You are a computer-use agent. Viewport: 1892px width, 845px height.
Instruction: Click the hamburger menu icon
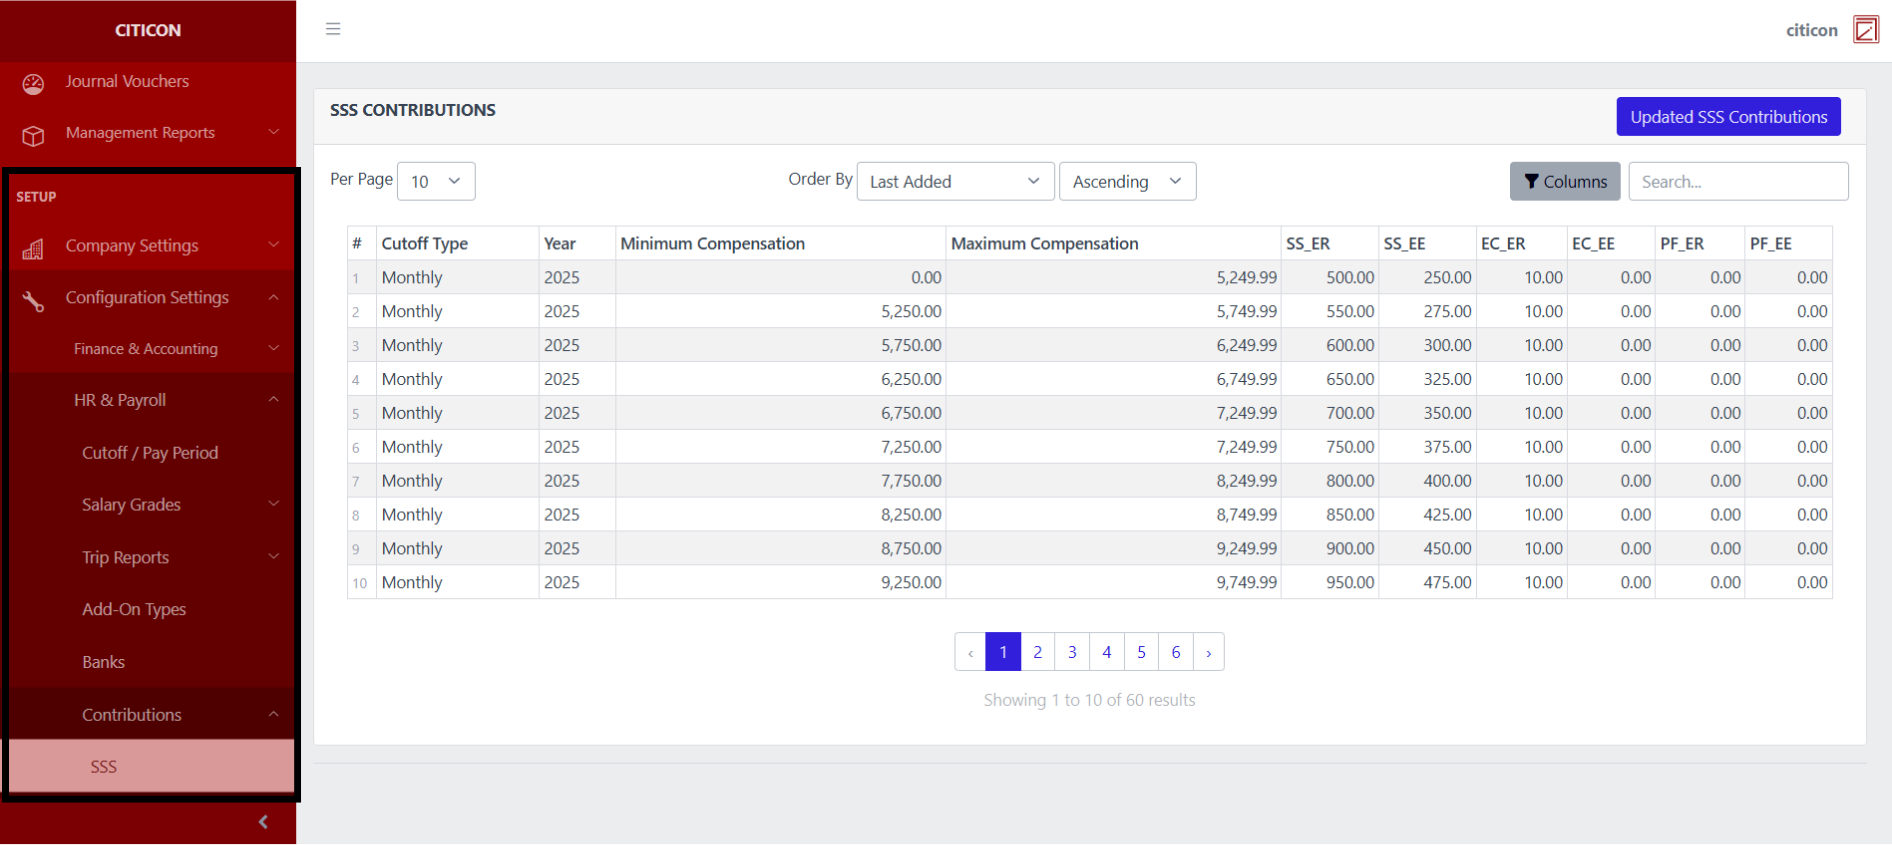(333, 29)
